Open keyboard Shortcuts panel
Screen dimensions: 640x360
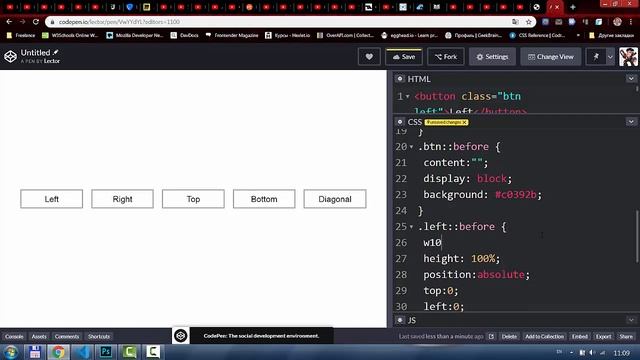pos(99,336)
